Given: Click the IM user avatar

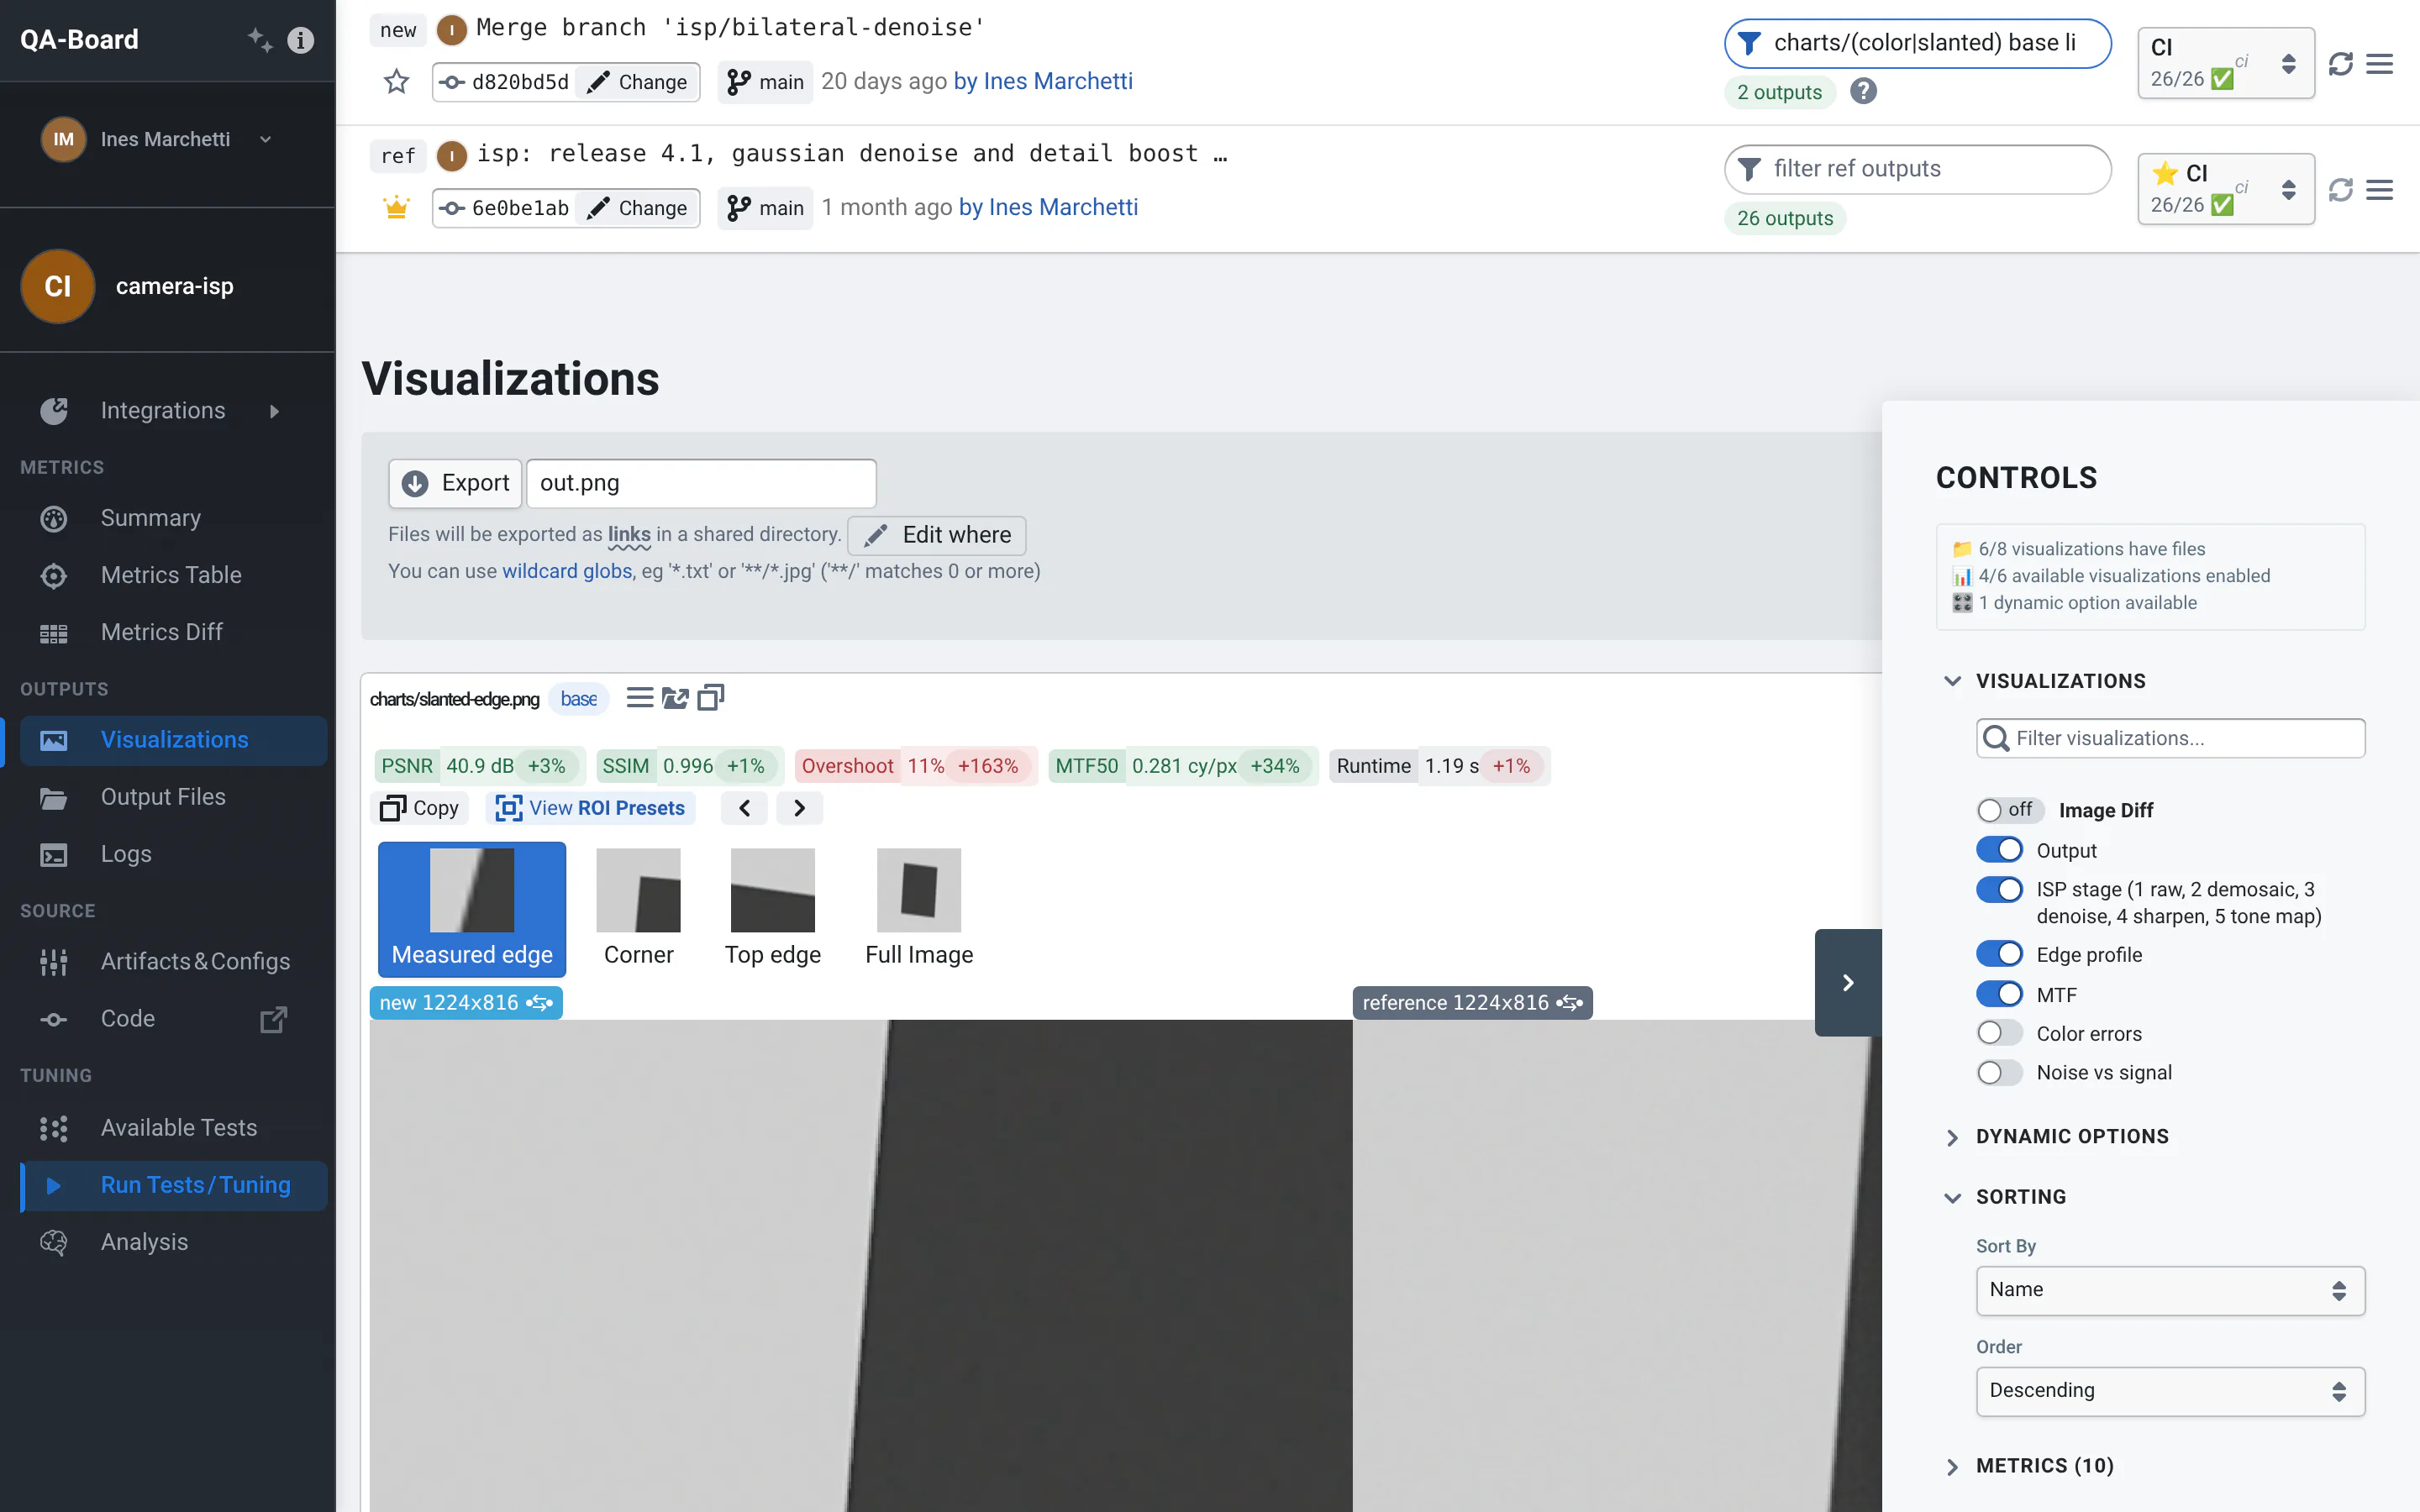Looking at the screenshot, I should 63,139.
